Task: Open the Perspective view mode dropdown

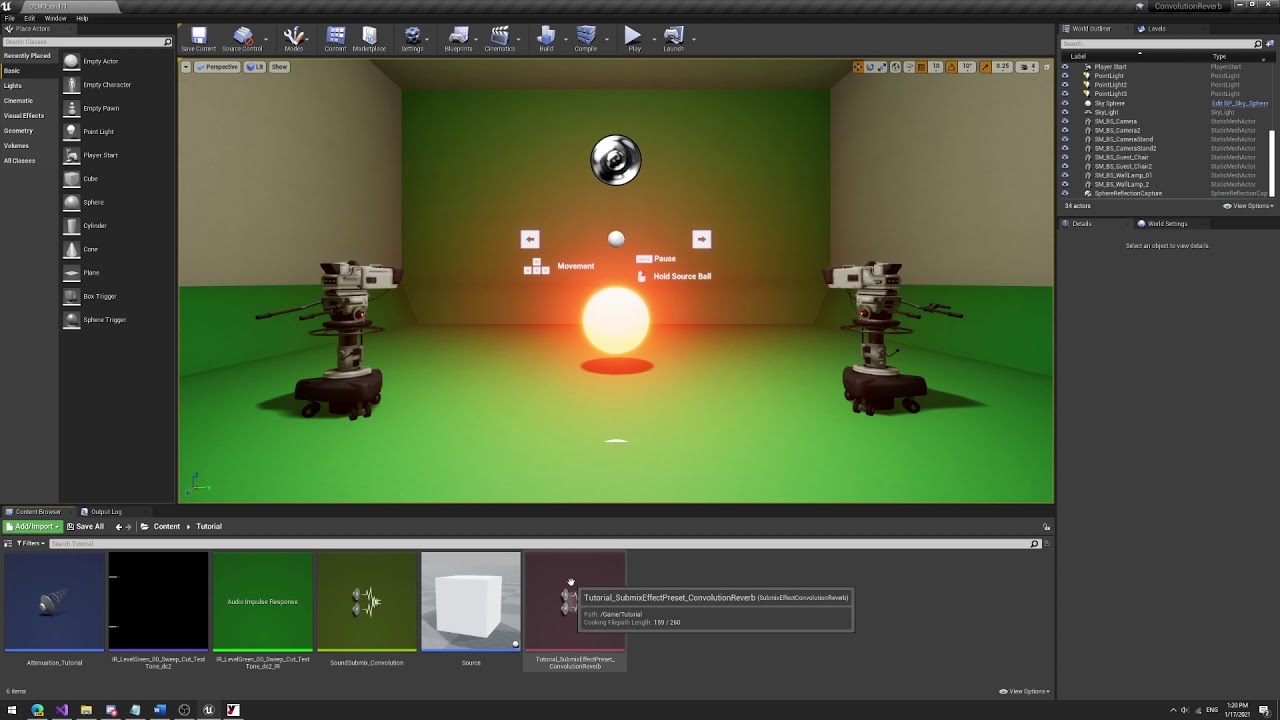Action: click(x=217, y=67)
